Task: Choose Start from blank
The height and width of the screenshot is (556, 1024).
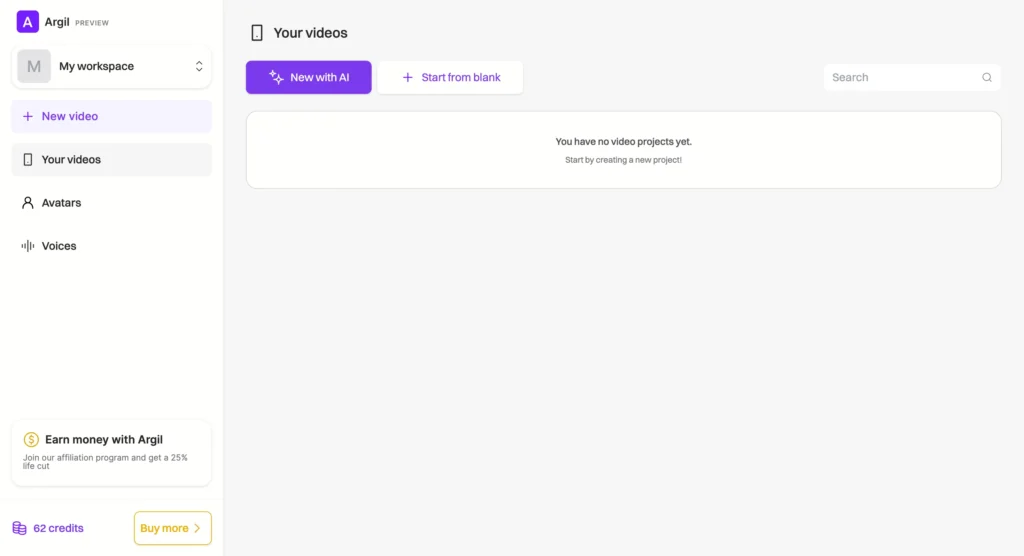Action: (450, 77)
